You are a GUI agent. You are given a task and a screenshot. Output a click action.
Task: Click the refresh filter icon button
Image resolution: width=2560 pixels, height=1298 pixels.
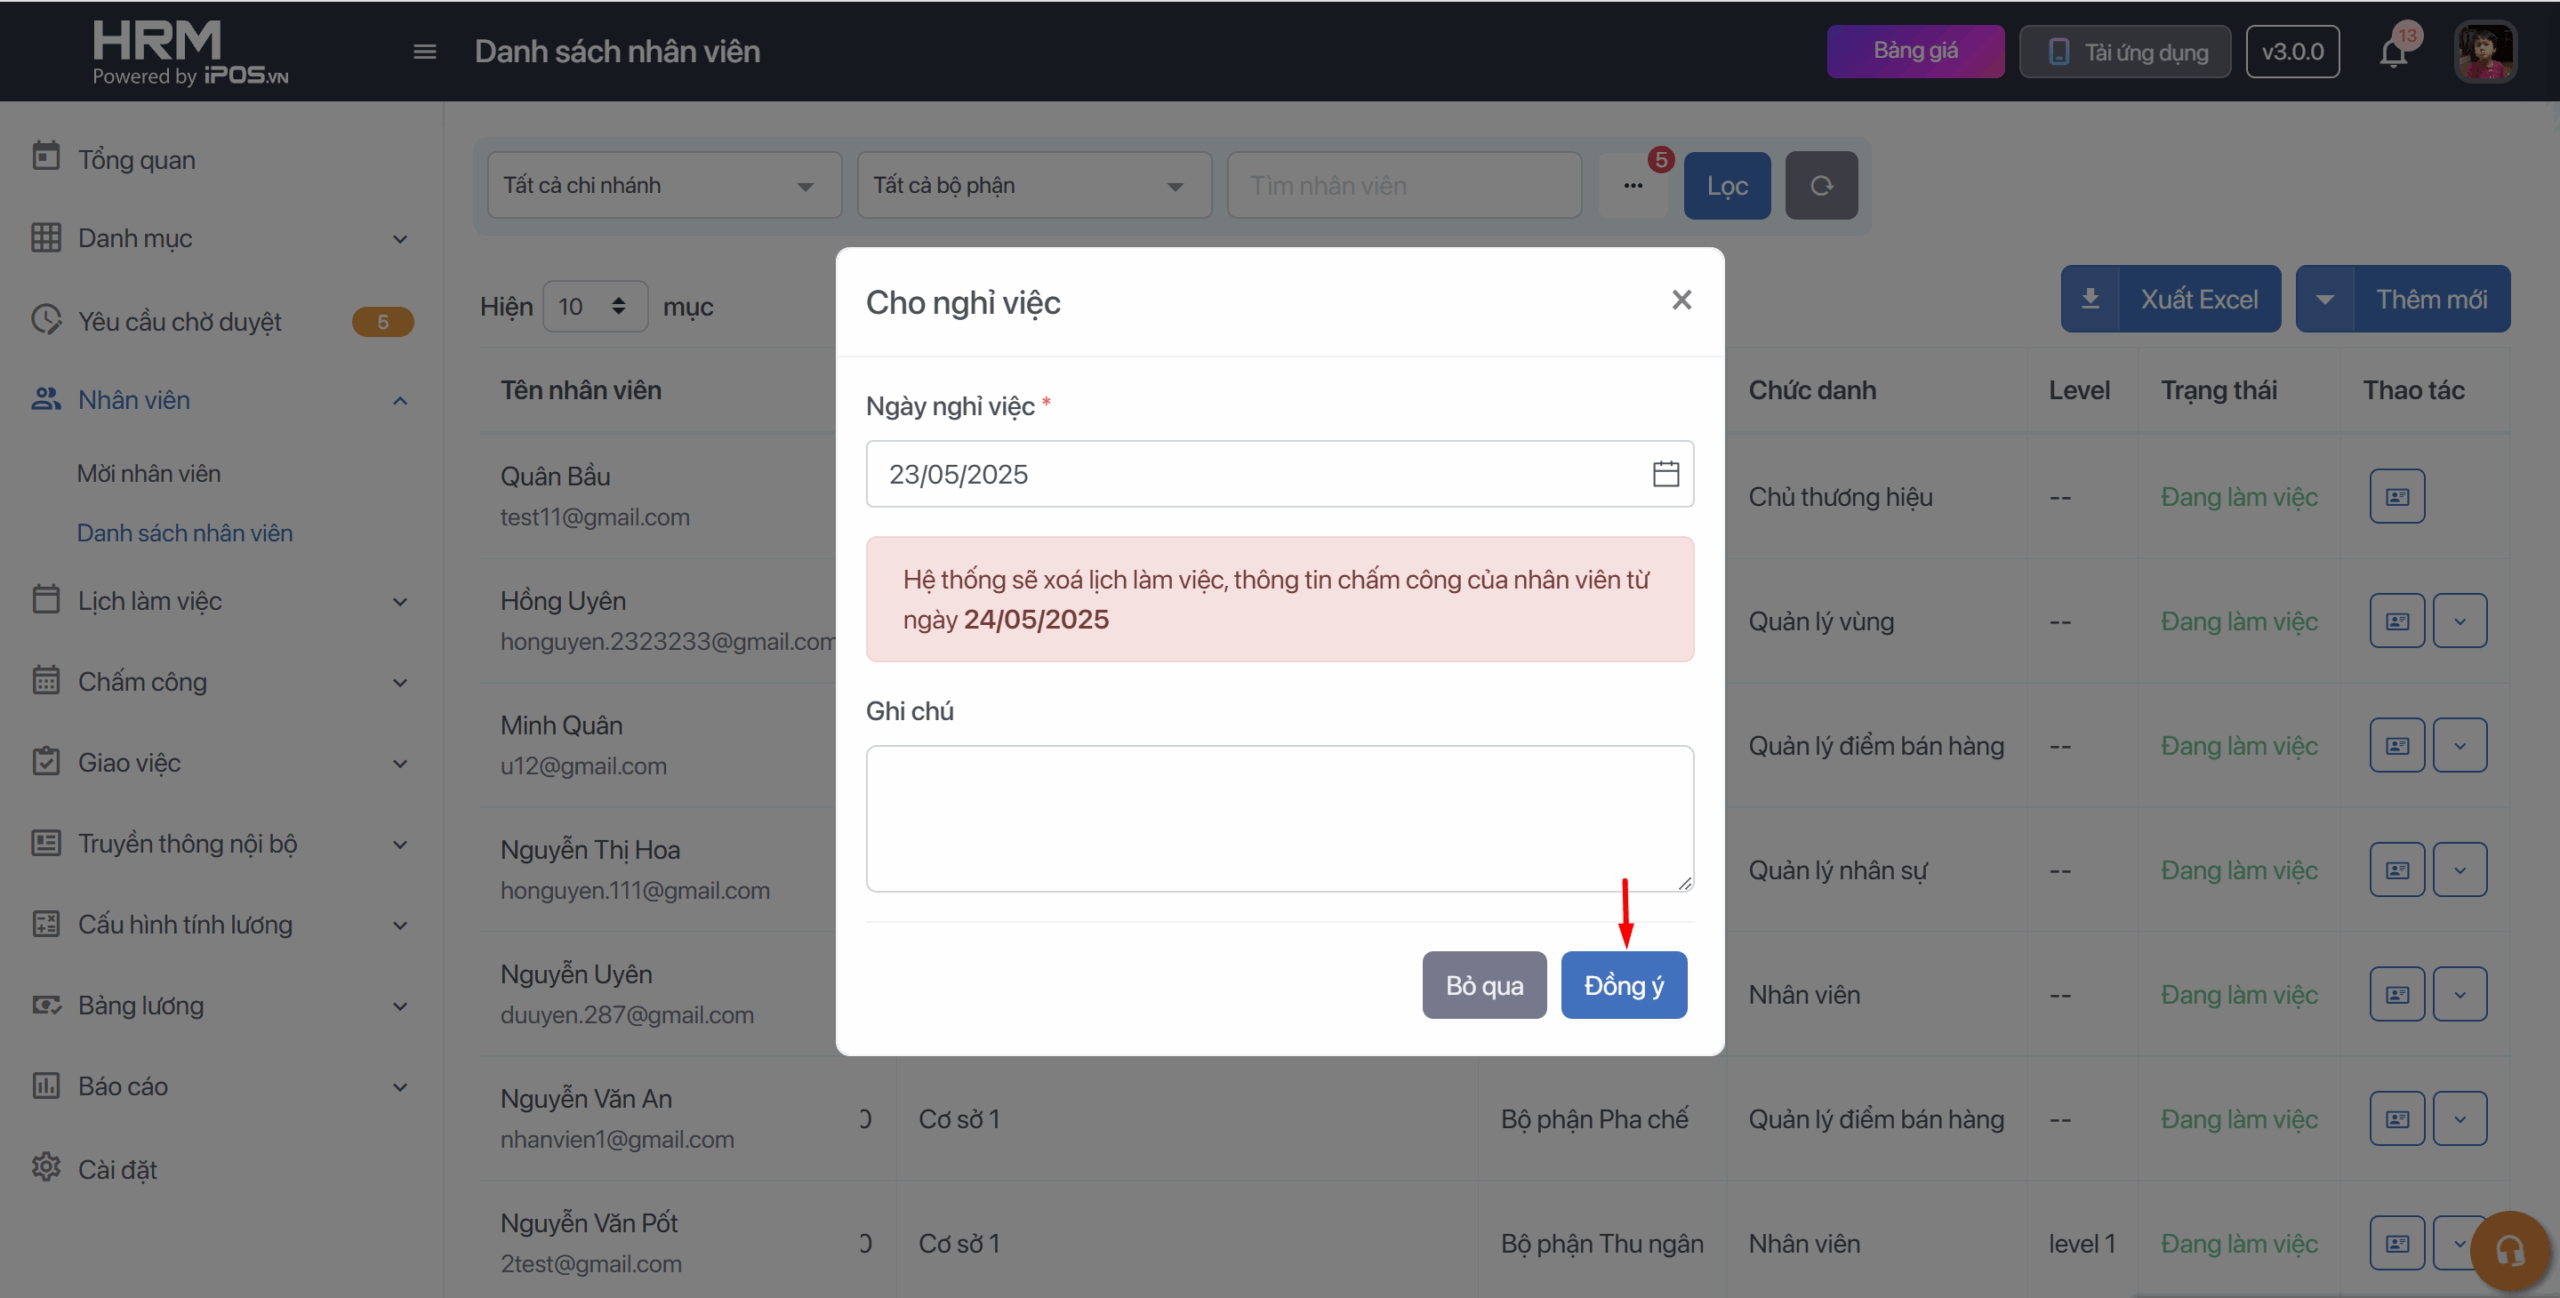click(1821, 186)
